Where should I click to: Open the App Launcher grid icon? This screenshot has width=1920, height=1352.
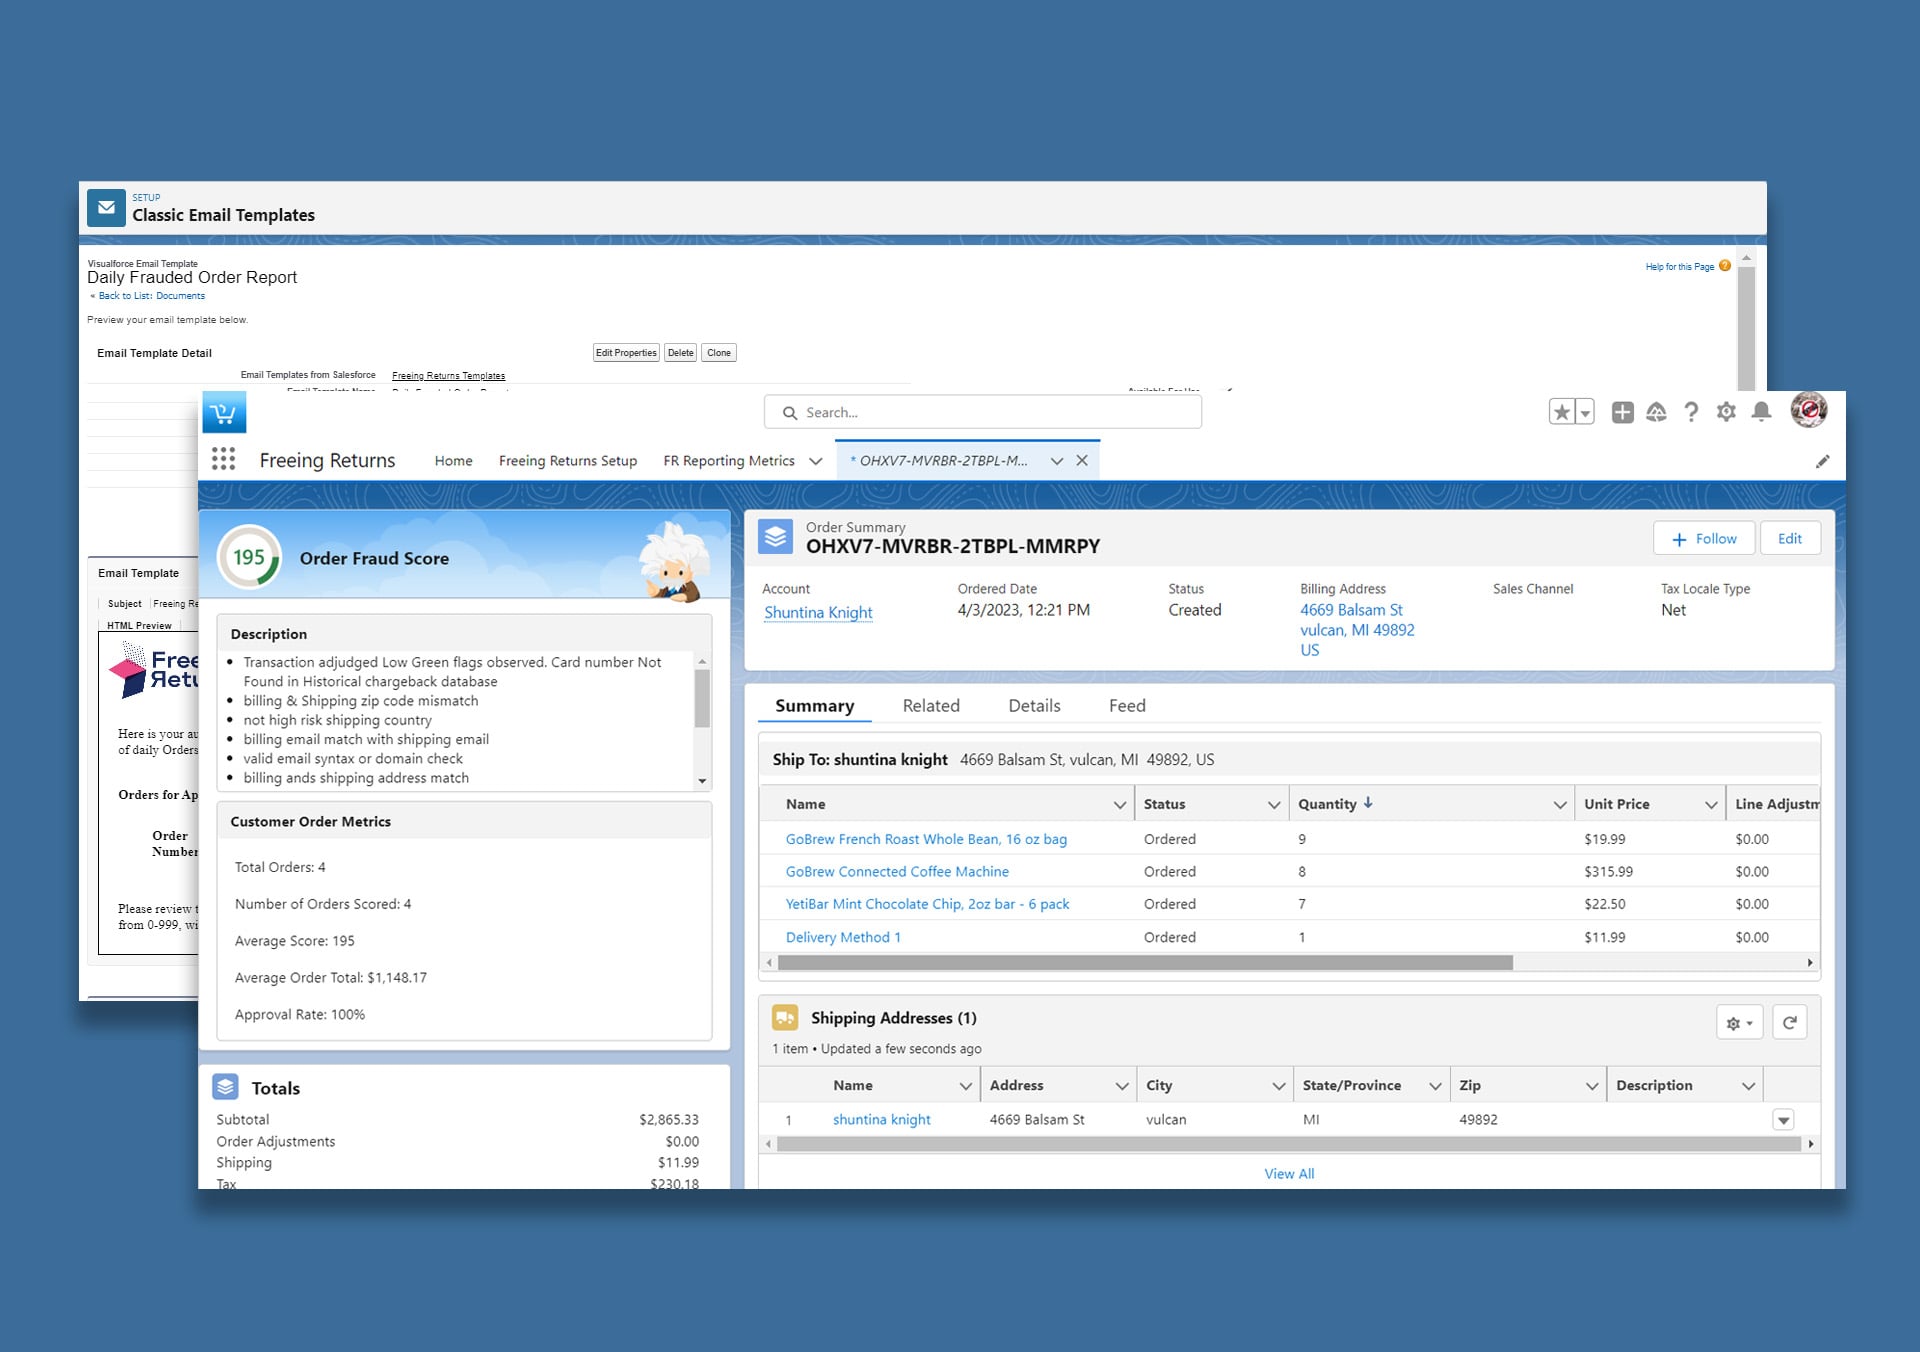coord(223,459)
